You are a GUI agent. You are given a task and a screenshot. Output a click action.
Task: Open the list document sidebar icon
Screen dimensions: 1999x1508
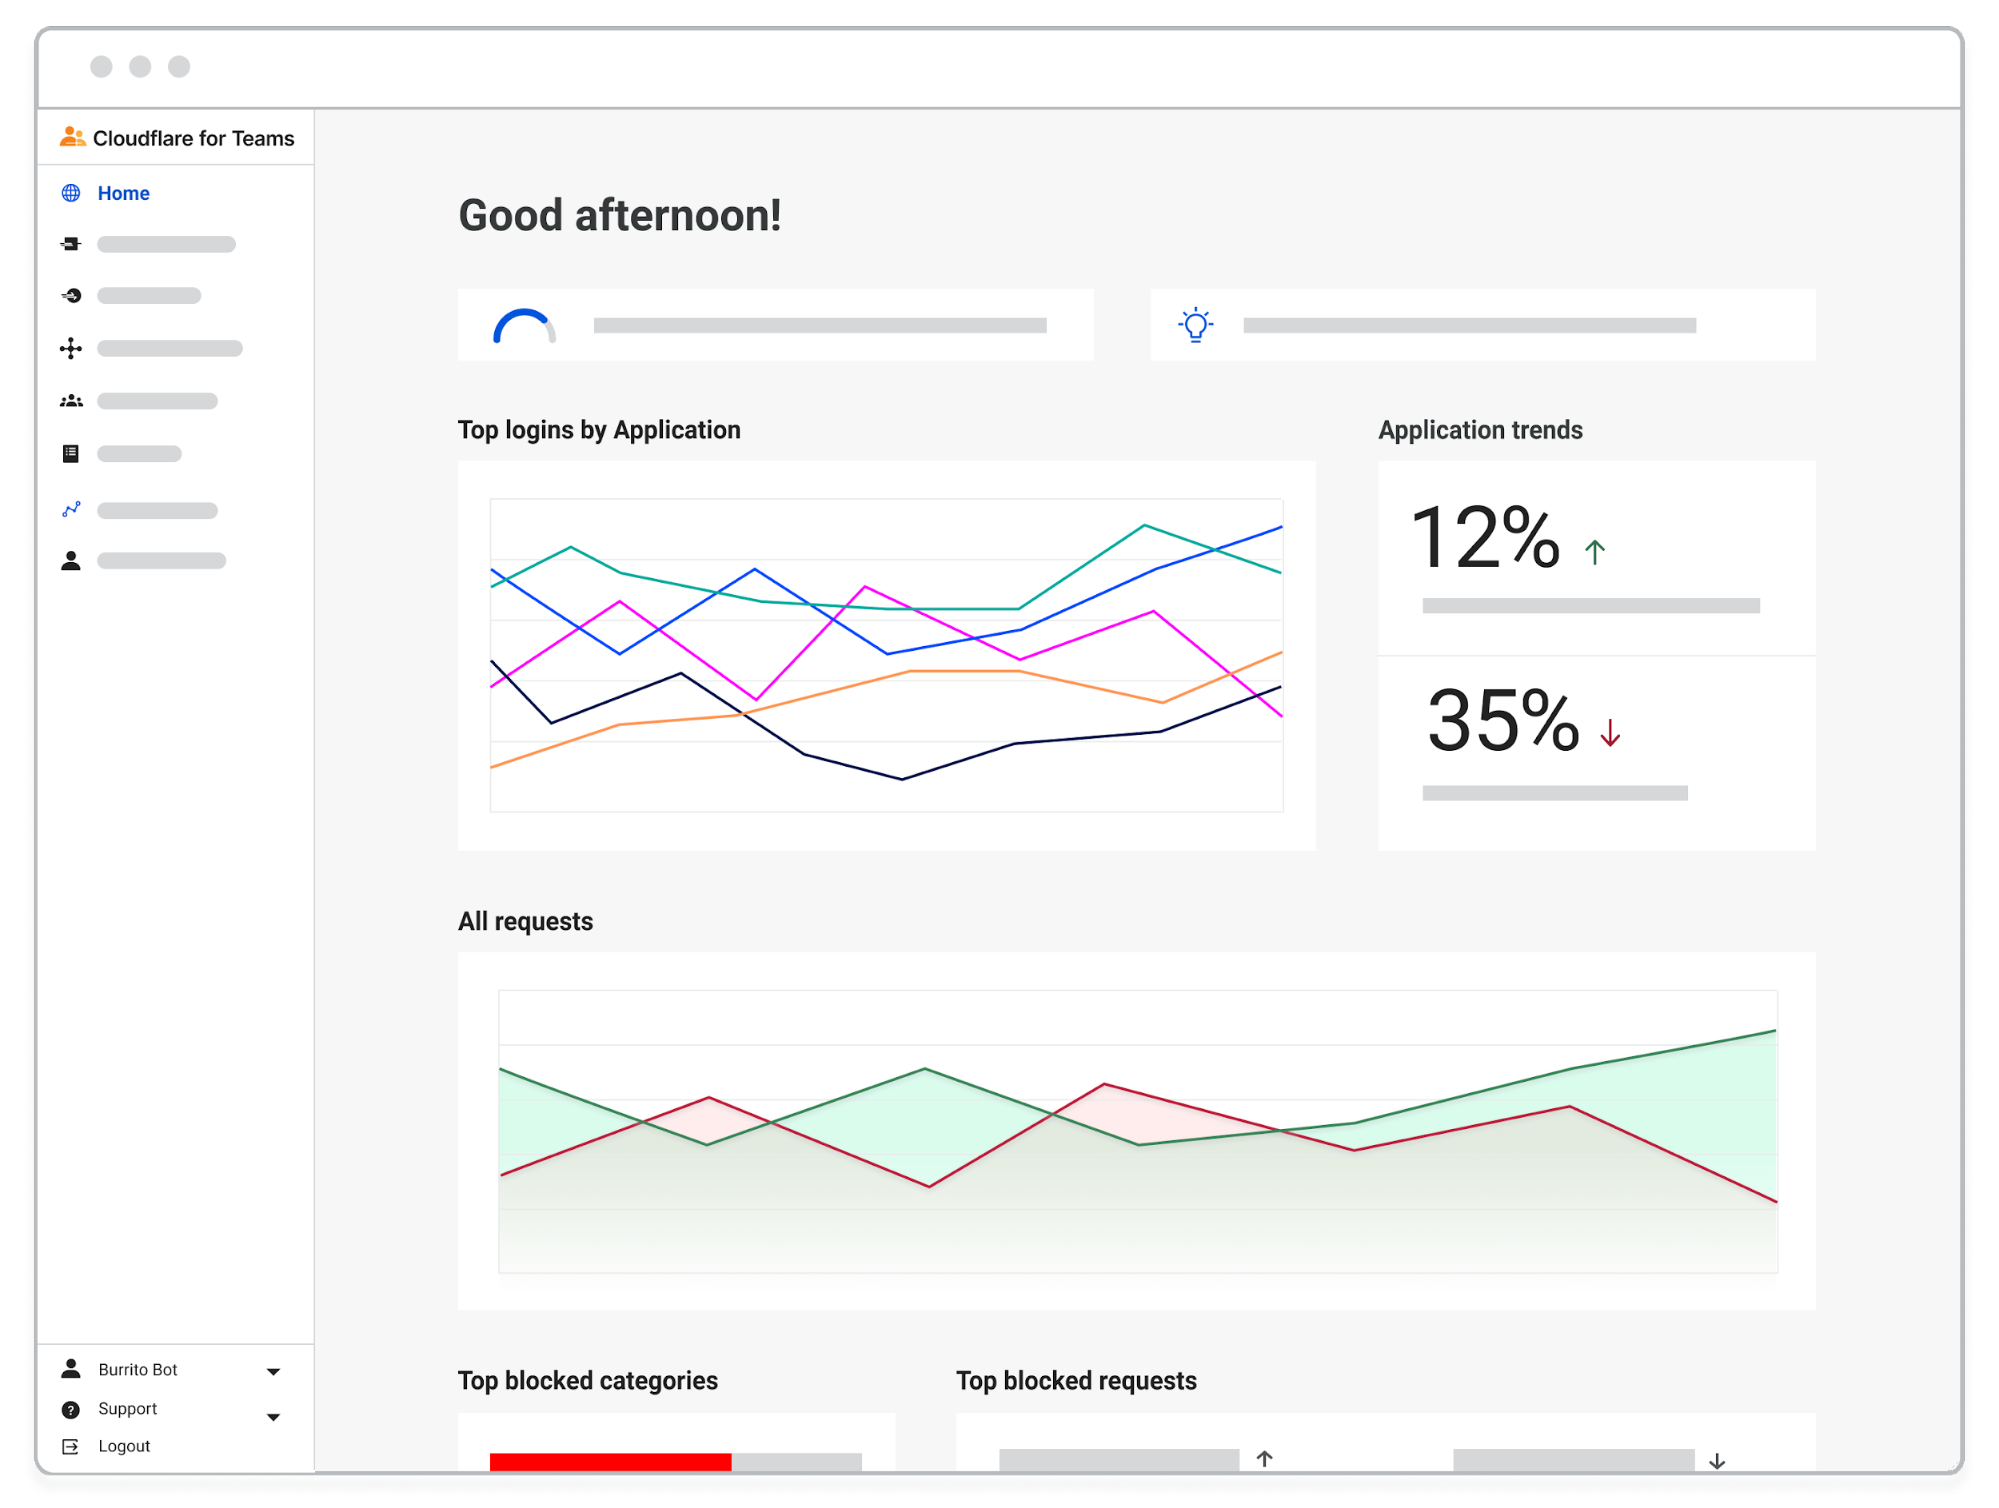pyautogui.click(x=71, y=454)
